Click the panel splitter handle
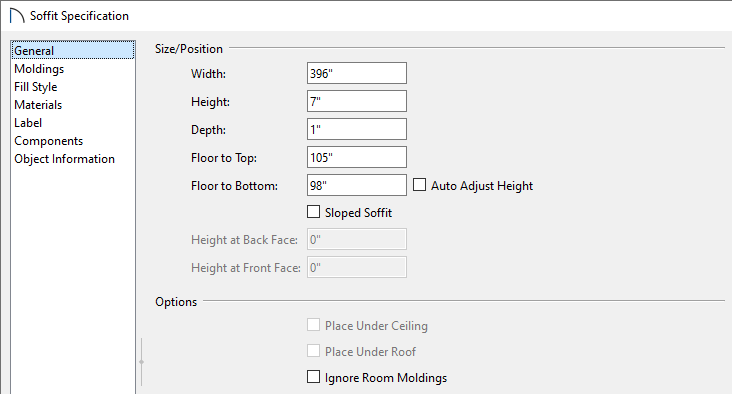 point(141,362)
